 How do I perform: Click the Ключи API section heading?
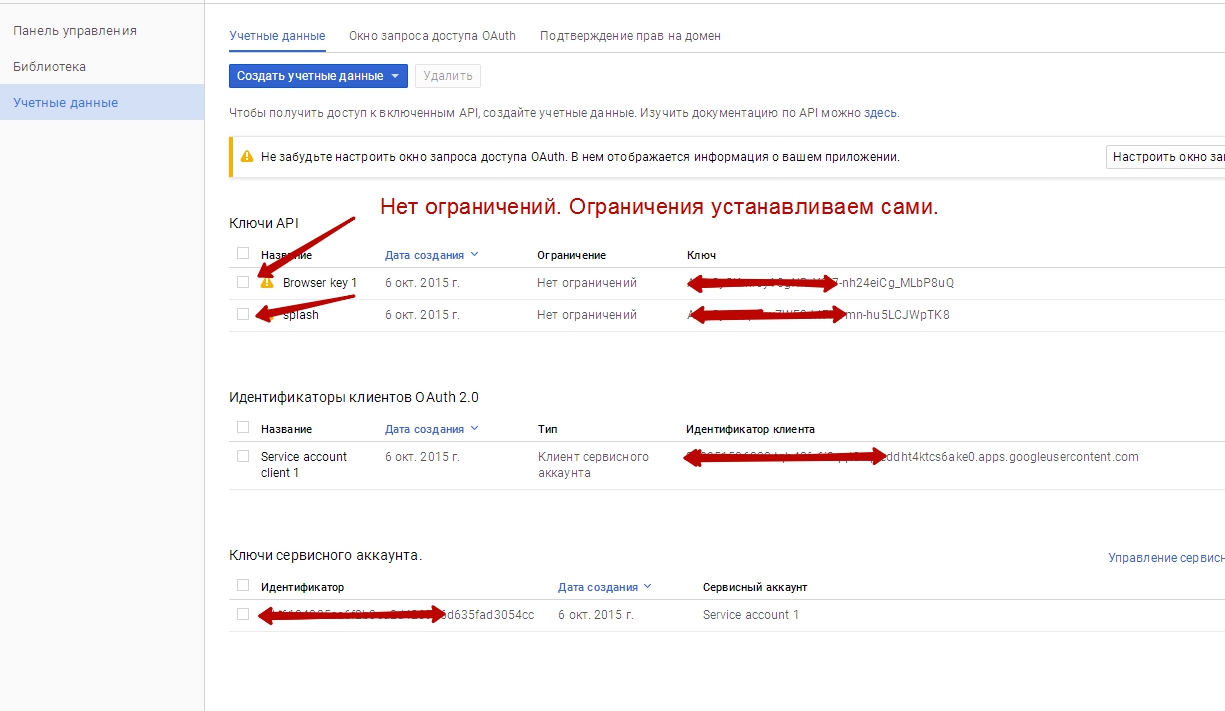(264, 223)
